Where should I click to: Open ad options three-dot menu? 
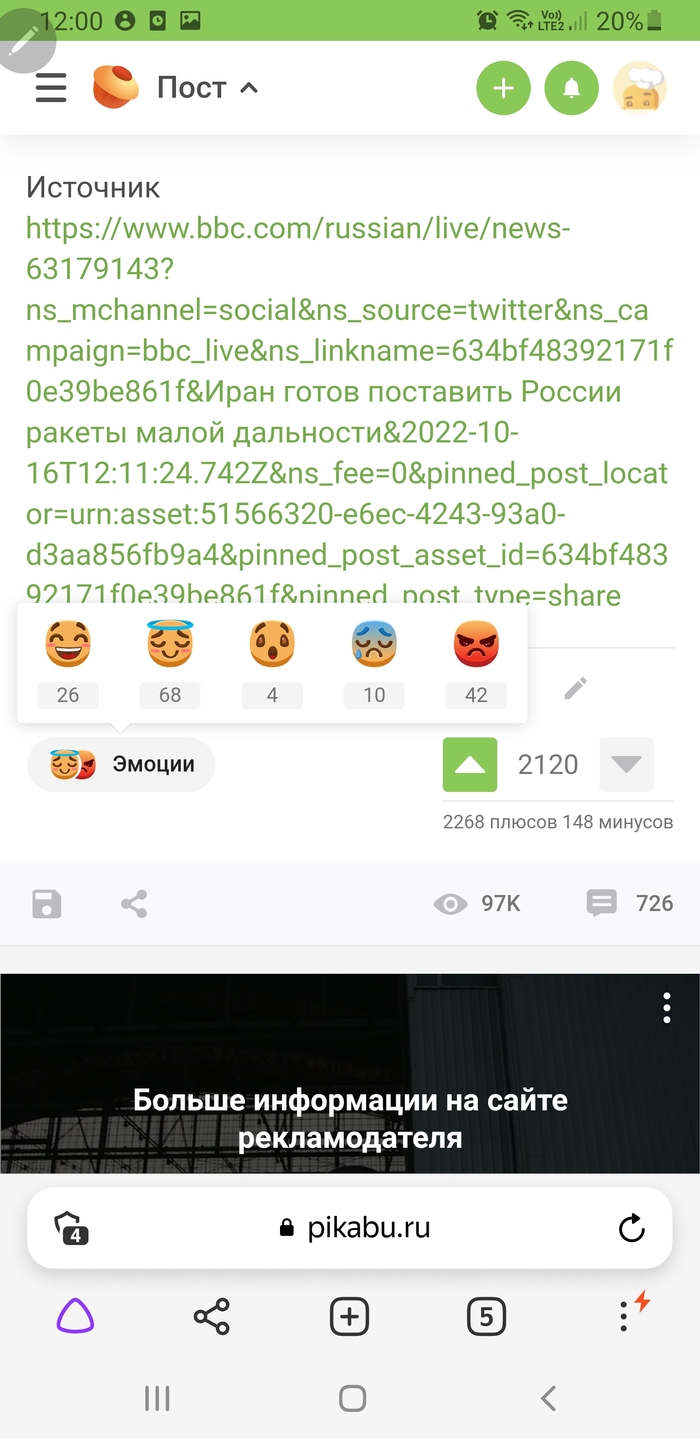pyautogui.click(x=667, y=1008)
